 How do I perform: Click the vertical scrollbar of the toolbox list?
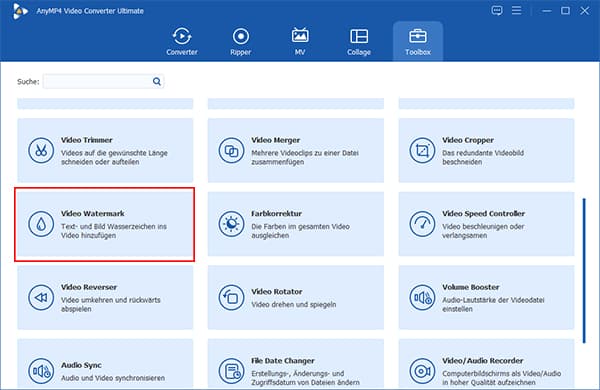[584, 271]
